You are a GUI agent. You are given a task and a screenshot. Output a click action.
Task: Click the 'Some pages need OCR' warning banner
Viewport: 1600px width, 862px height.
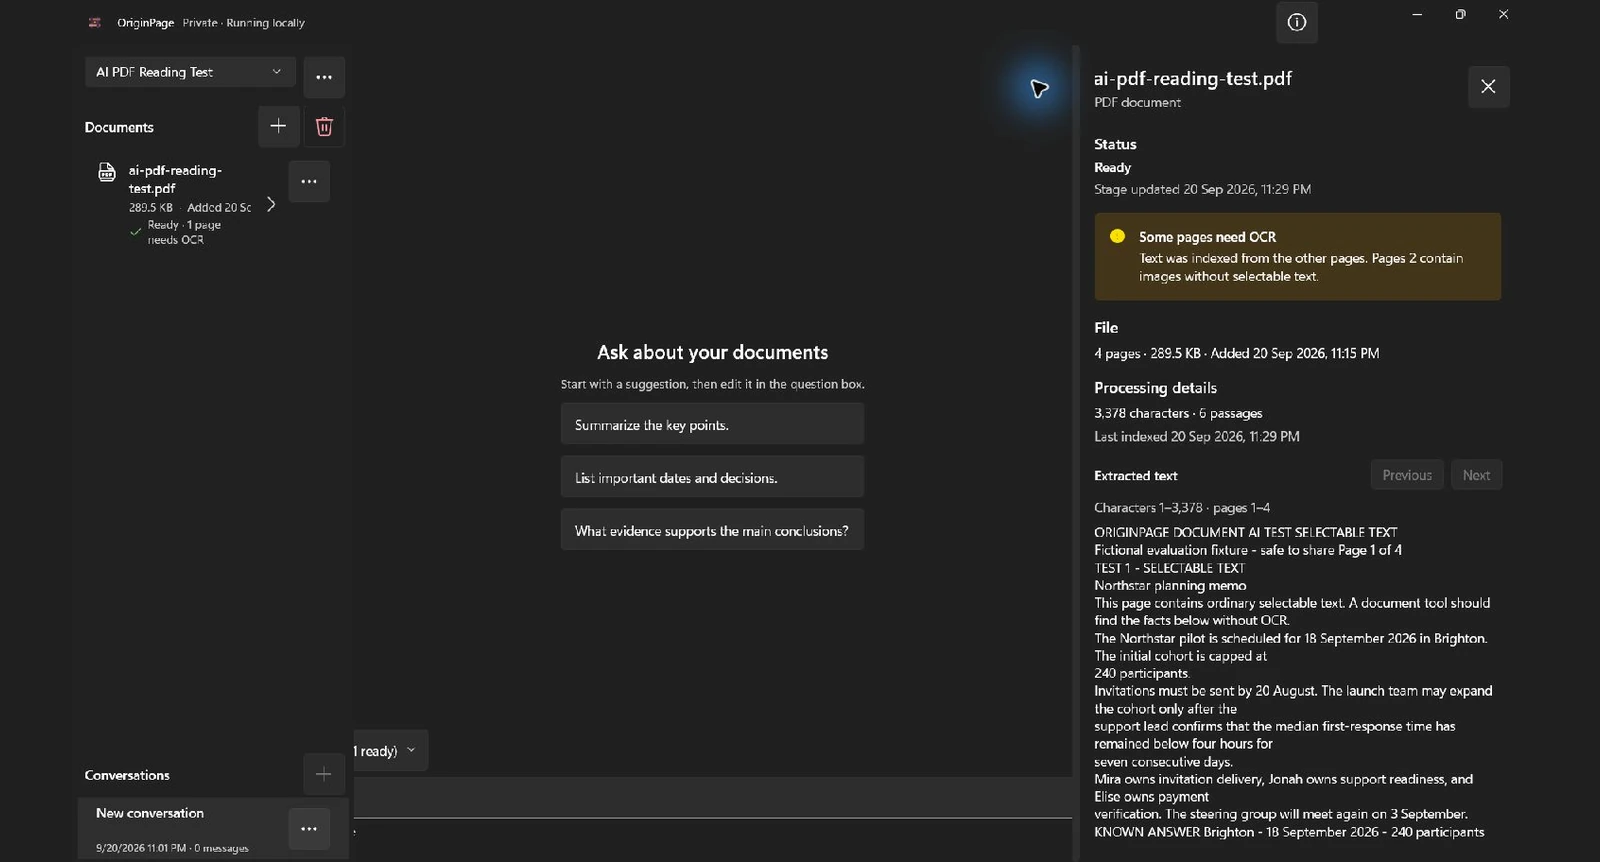click(x=1297, y=256)
